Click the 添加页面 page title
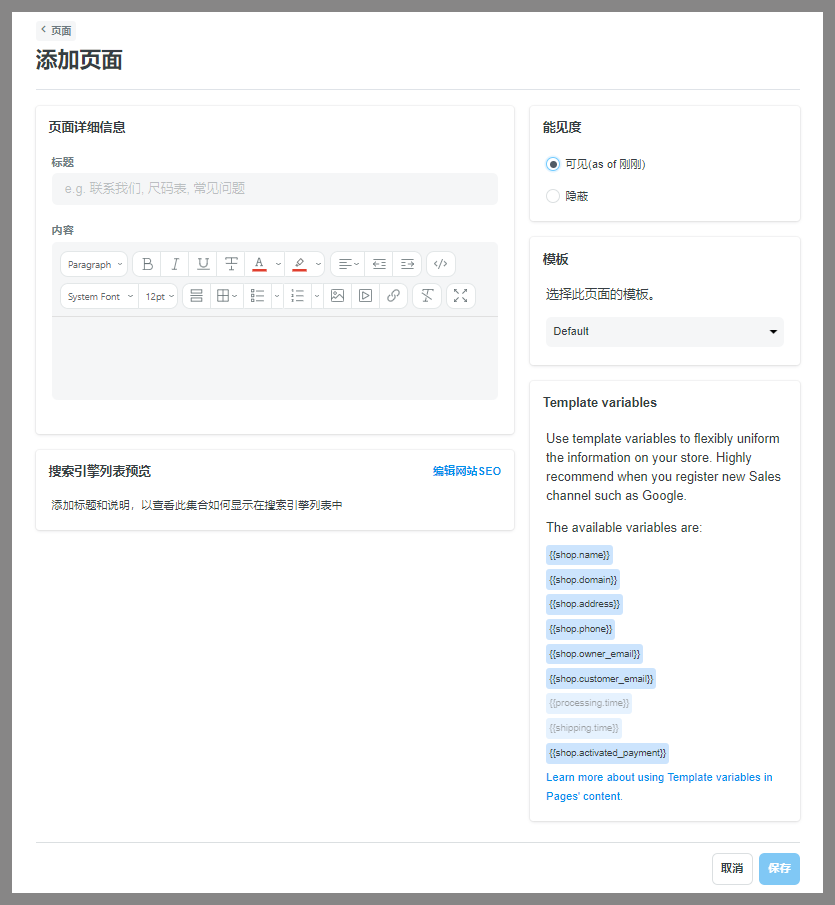The height and width of the screenshot is (905, 835). 79,60
